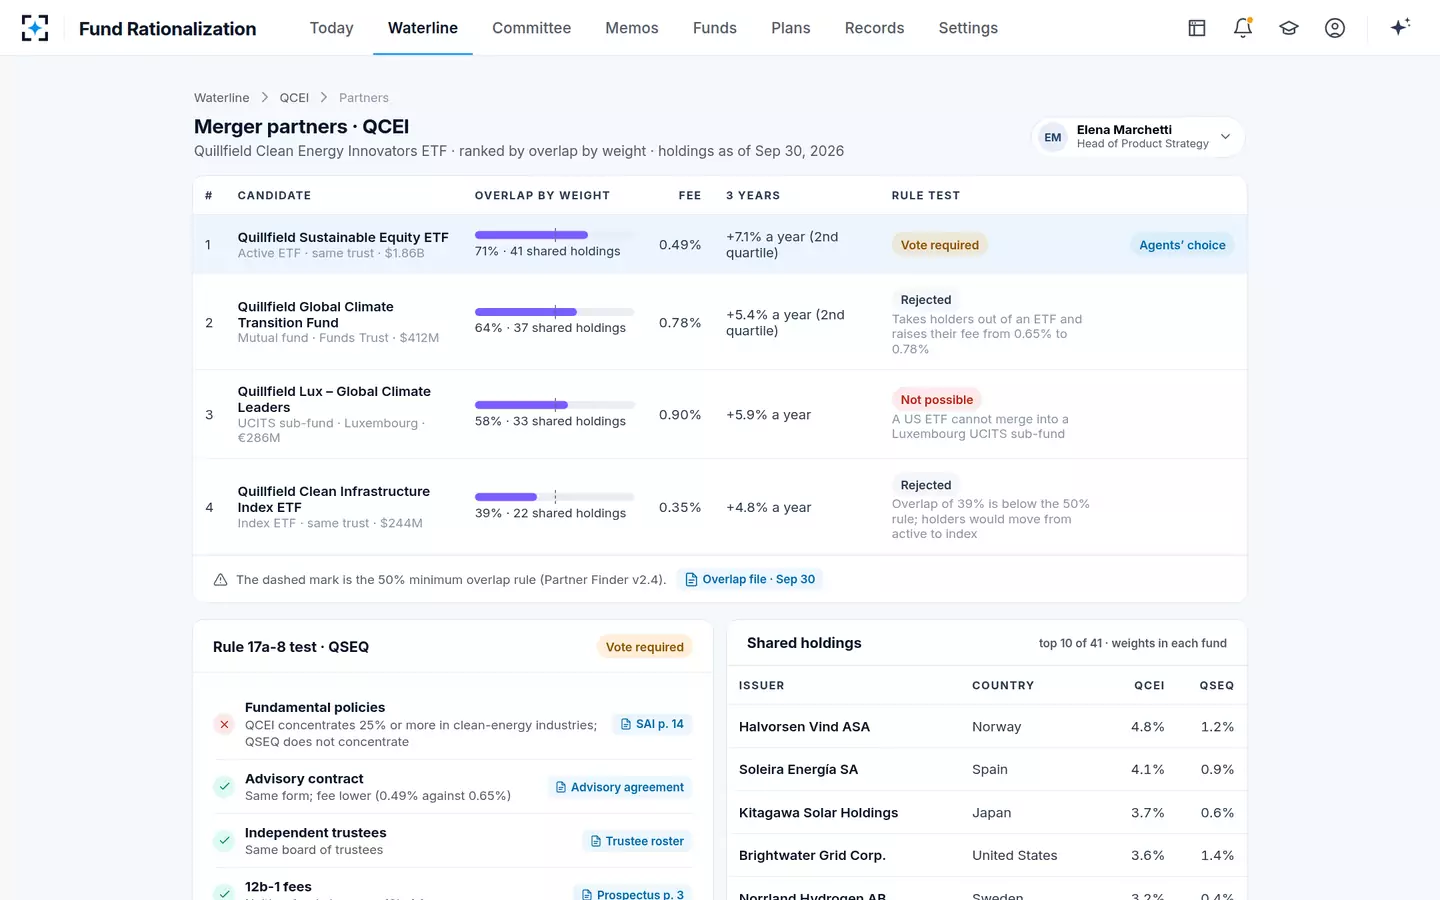Open the user account icon

[1335, 28]
